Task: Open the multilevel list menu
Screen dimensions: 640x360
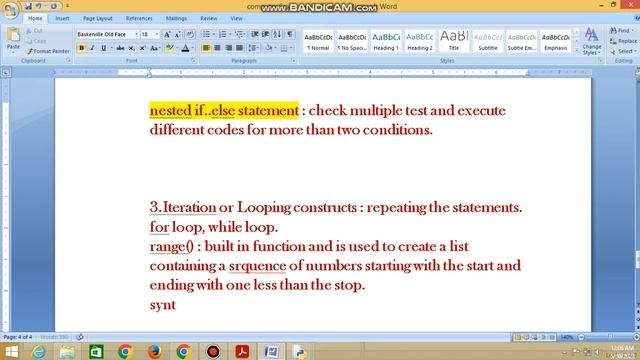Action: (240, 34)
